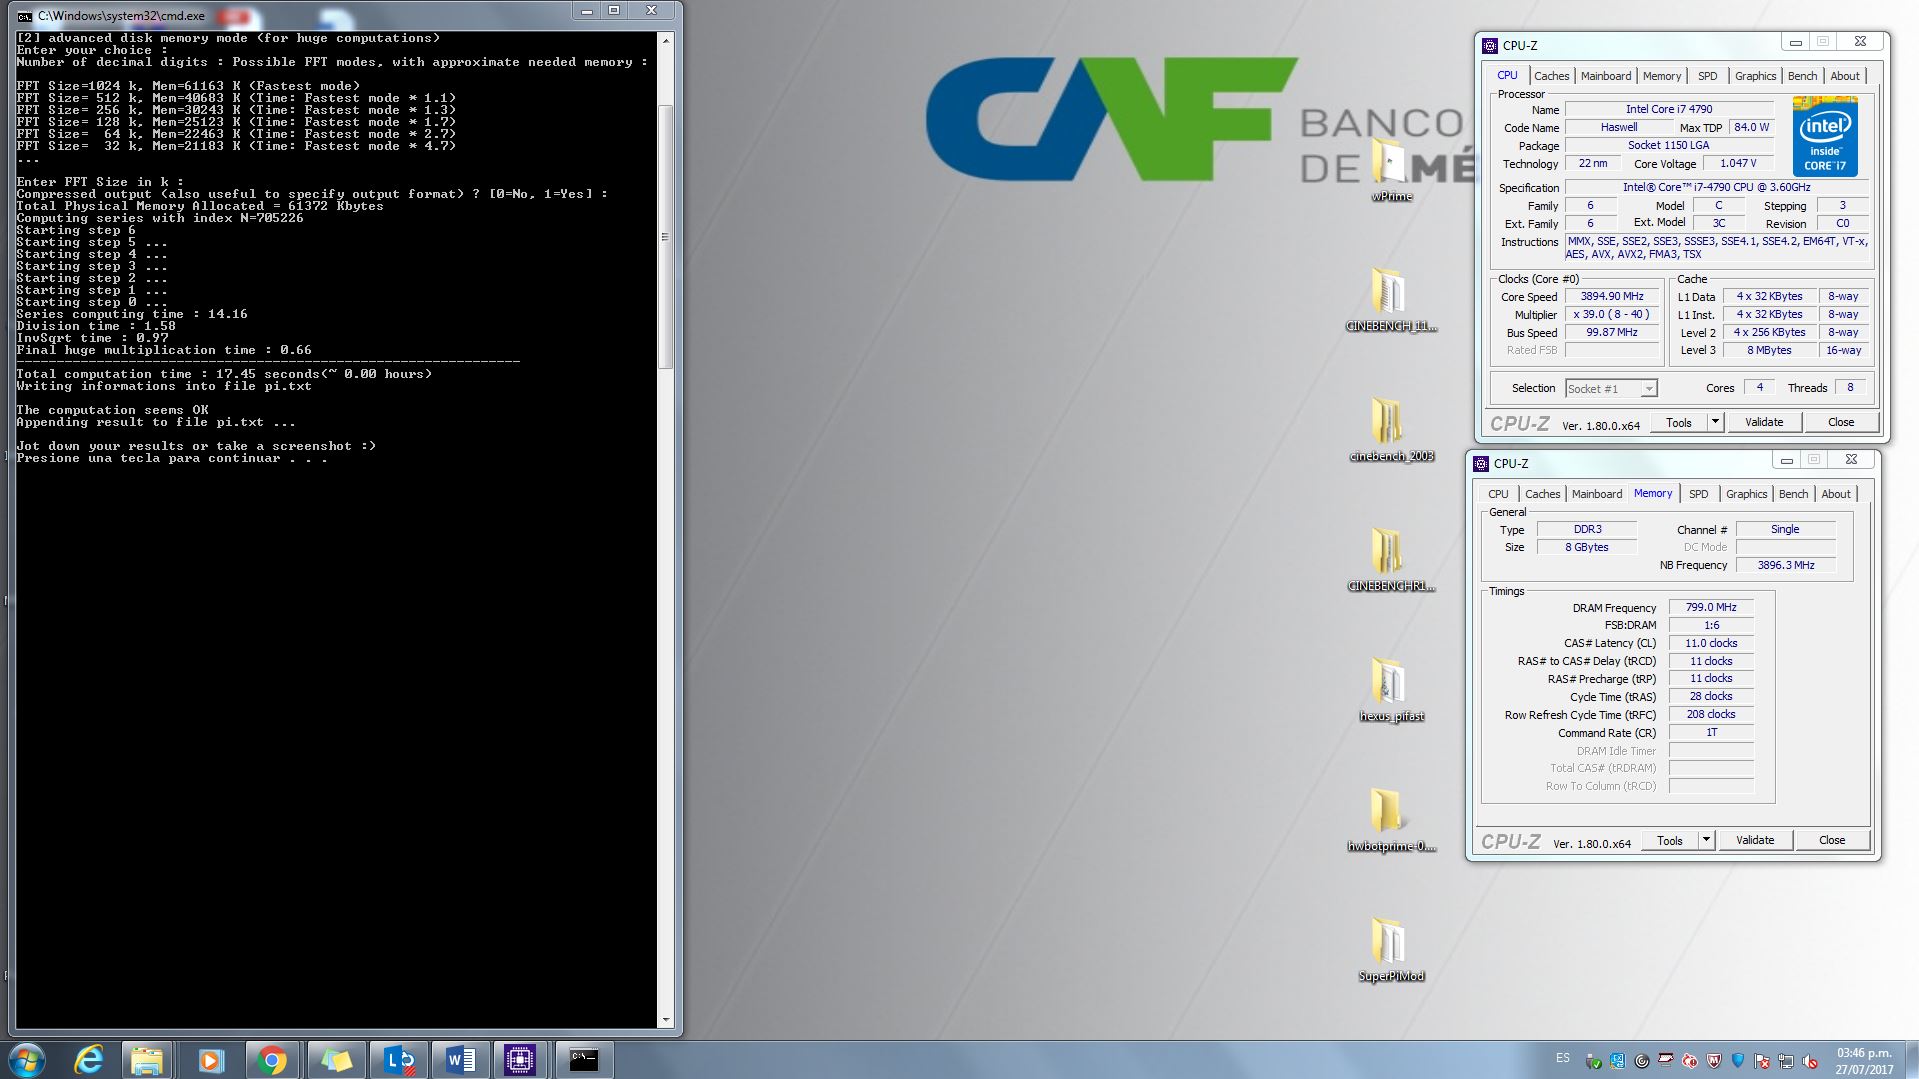This screenshot has height=1079, width=1919.
Task: Click the NB Frequency value 3896.3 MHz
Action: [x=1786, y=565]
